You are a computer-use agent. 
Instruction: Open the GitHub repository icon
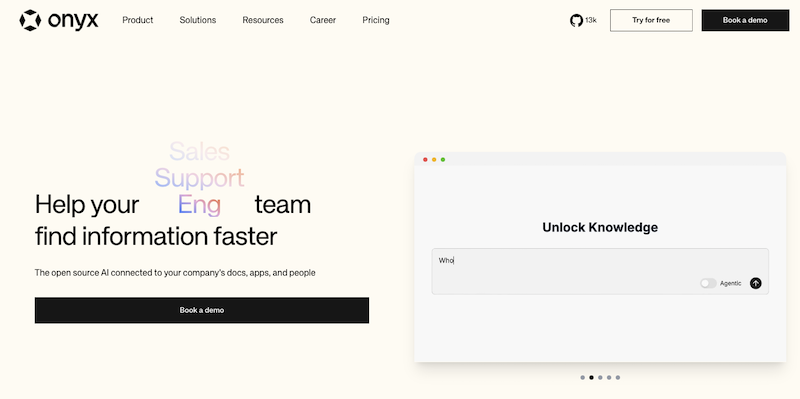tap(576, 20)
